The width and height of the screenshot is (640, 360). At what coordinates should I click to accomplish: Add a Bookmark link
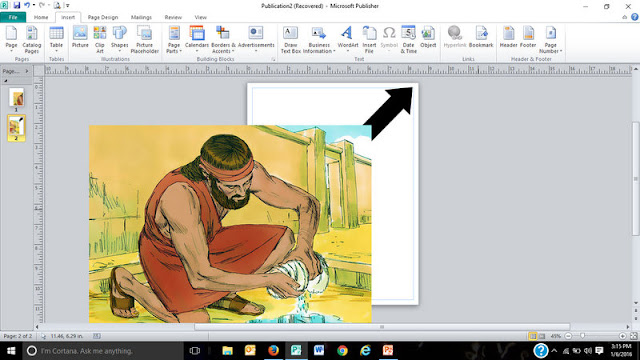(481, 37)
